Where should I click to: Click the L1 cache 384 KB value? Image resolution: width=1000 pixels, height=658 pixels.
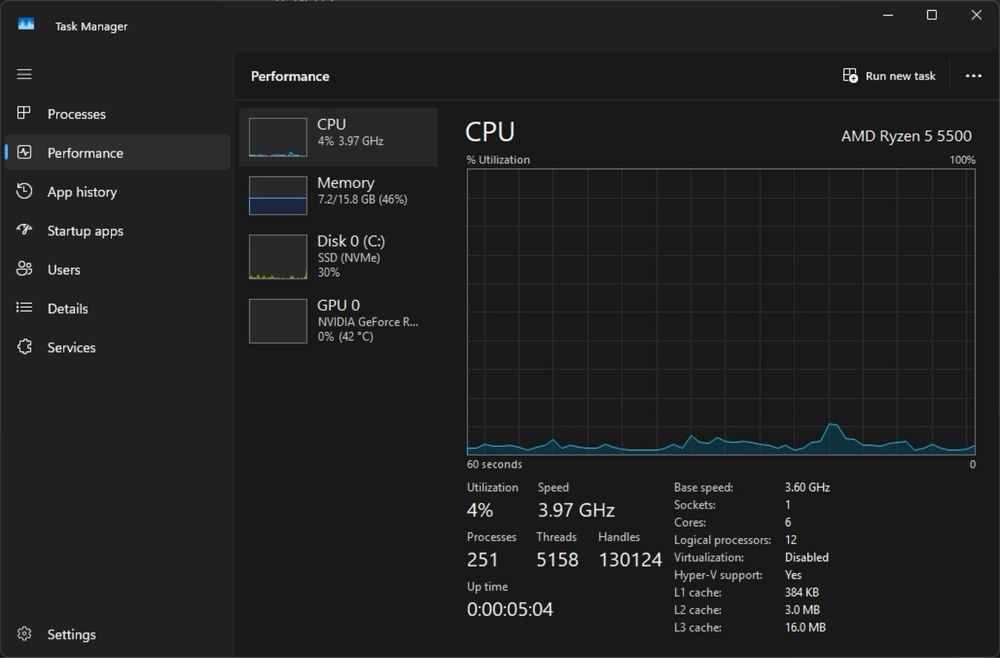[802, 592]
